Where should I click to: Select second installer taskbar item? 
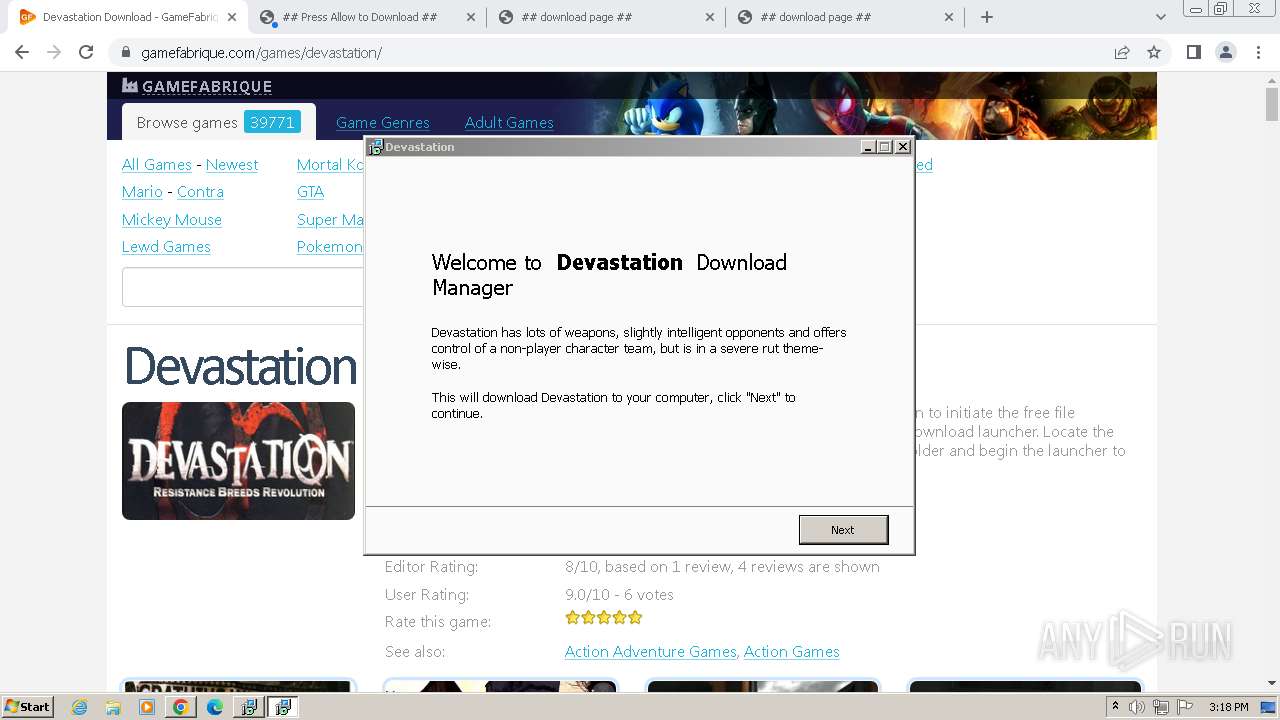point(283,707)
